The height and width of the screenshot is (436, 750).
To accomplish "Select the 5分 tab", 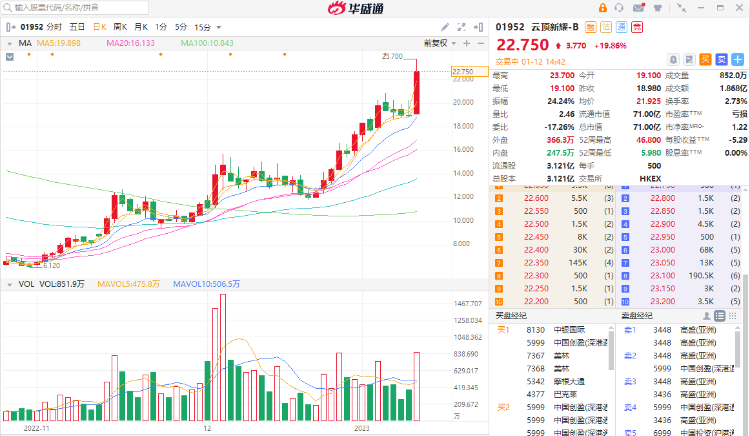I will [x=181, y=27].
